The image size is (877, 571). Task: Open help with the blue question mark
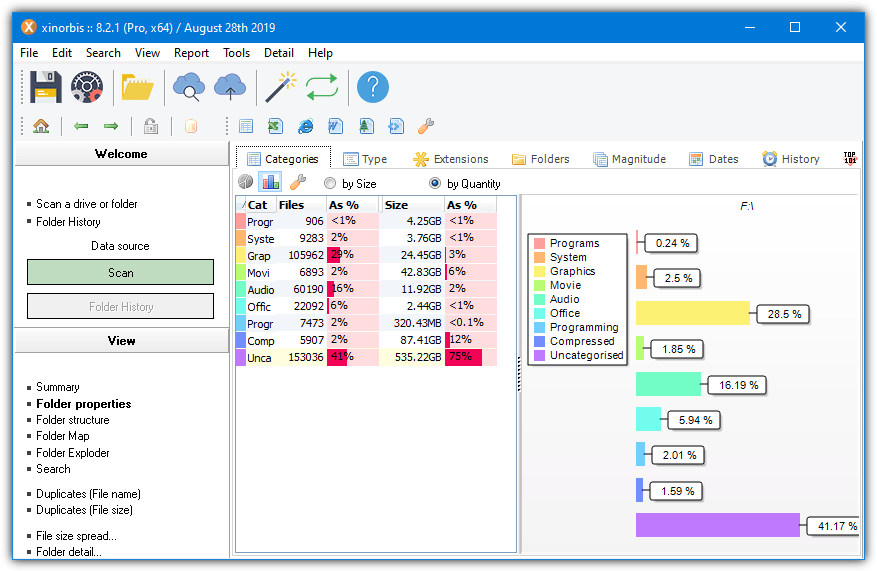373,87
